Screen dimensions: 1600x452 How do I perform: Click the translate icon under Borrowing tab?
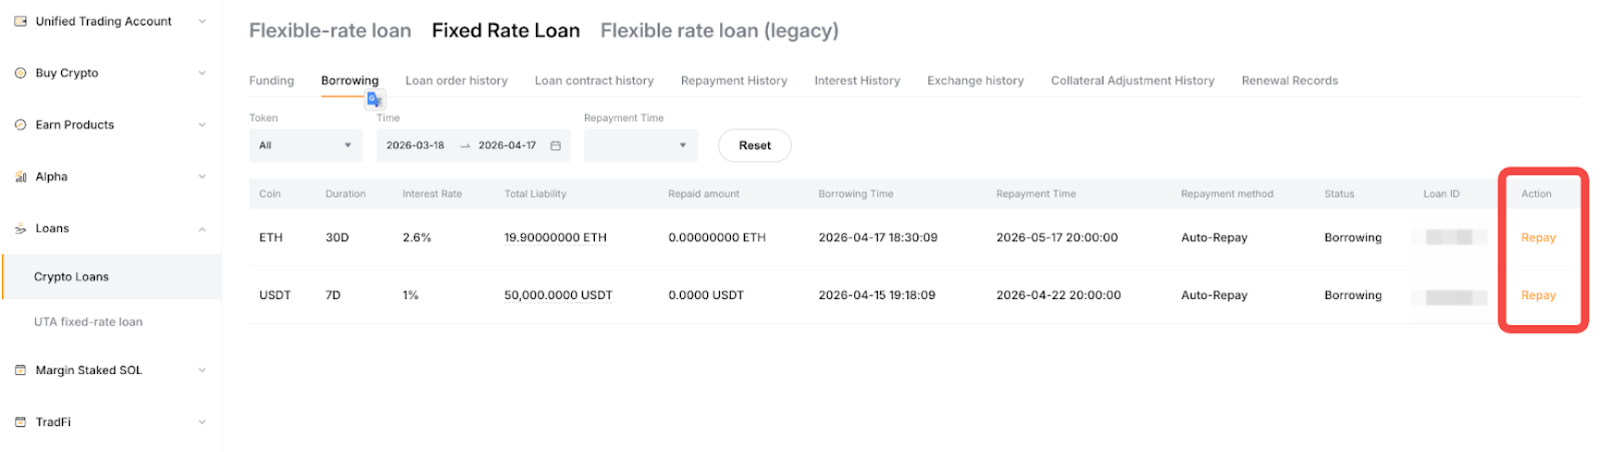coord(375,99)
